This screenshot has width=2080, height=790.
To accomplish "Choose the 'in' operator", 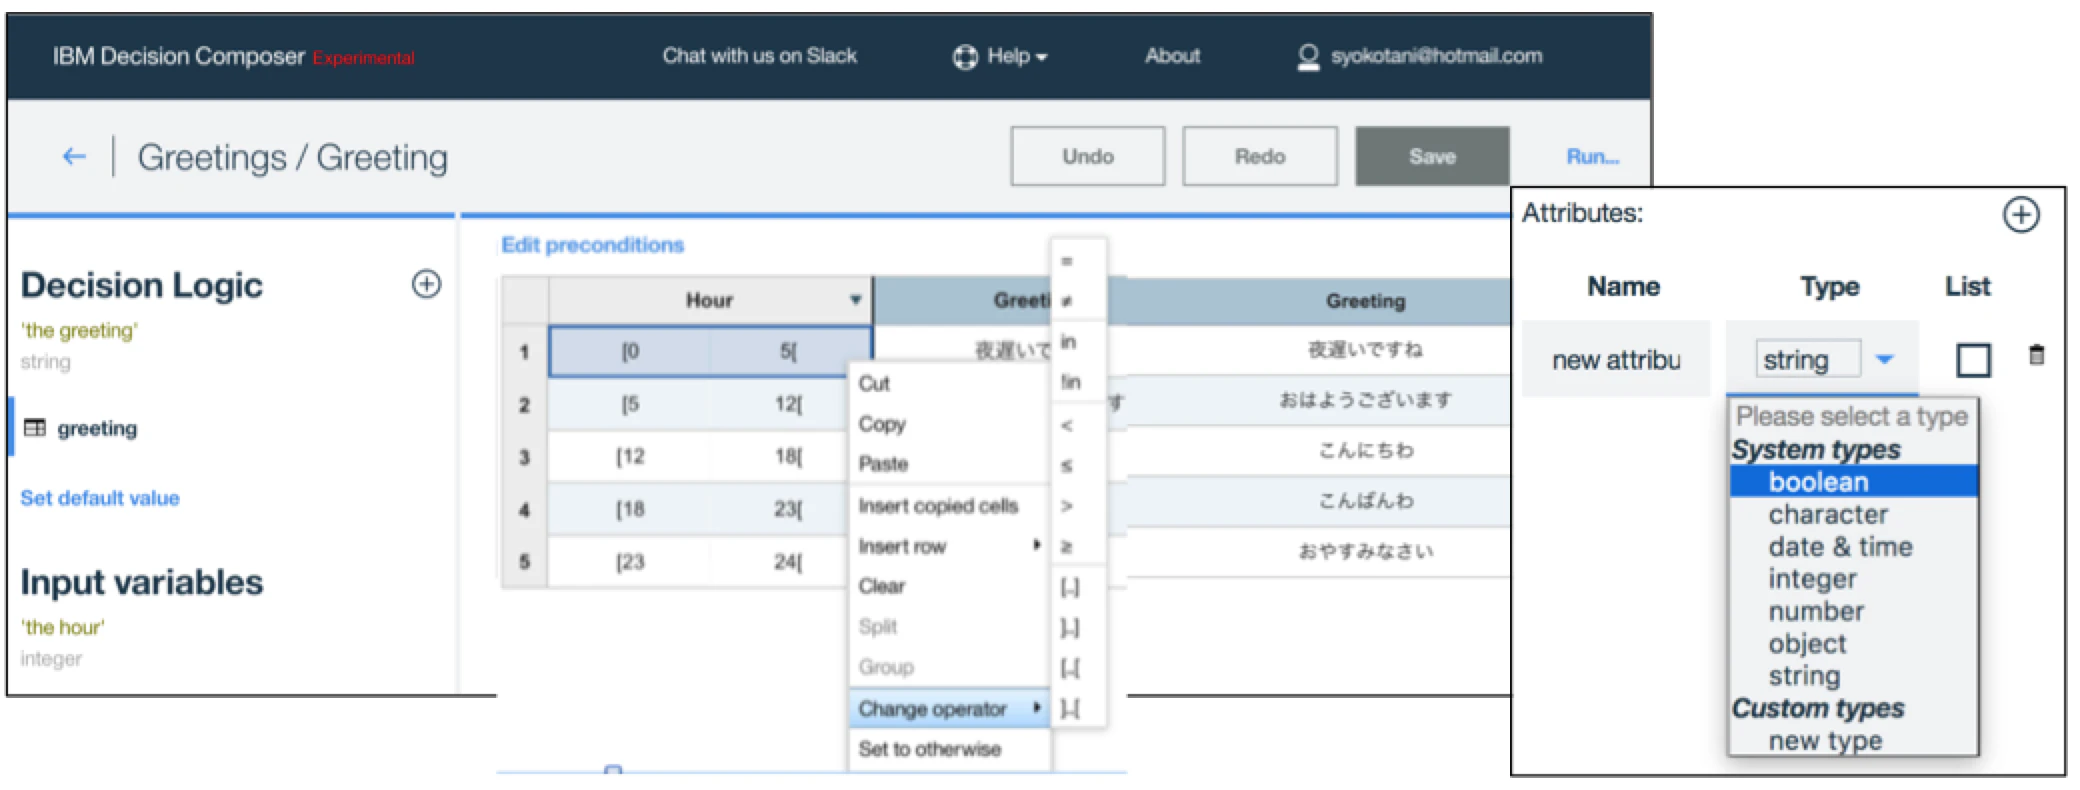I will 1068,342.
